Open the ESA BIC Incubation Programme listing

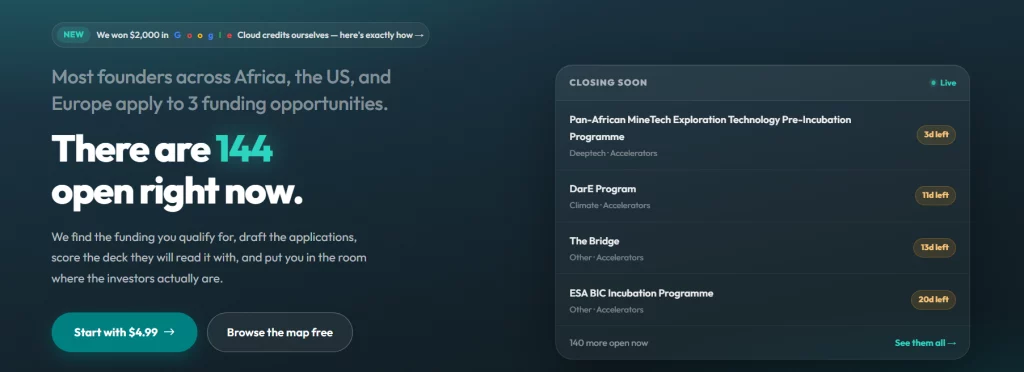[762, 300]
